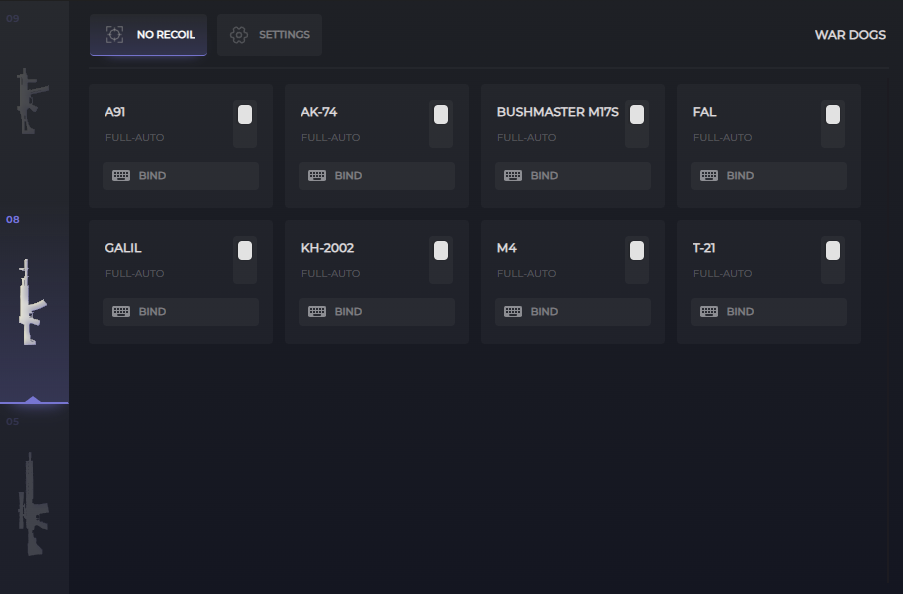Screen dimensions: 903x594
Task: Toggle the T-21 switch
Action: coord(833,260)
